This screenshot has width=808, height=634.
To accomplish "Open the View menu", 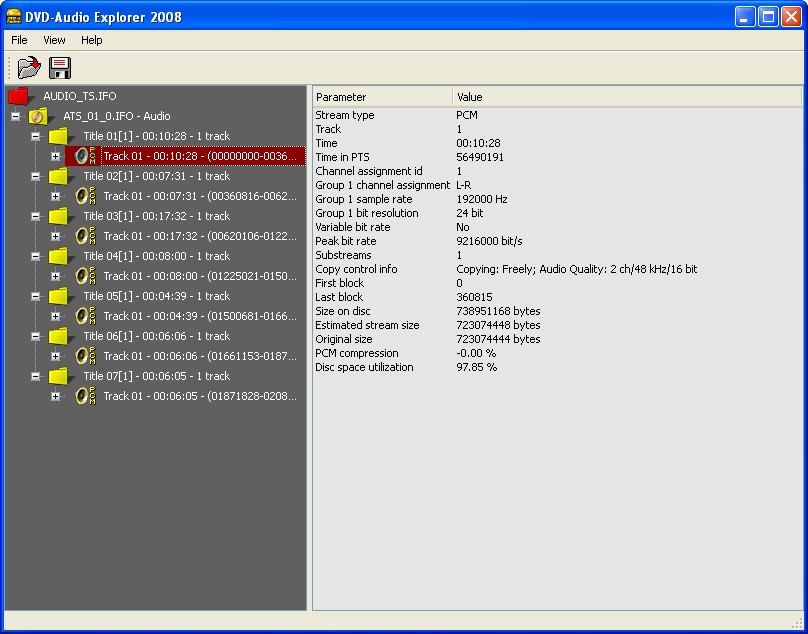I will click(54, 40).
